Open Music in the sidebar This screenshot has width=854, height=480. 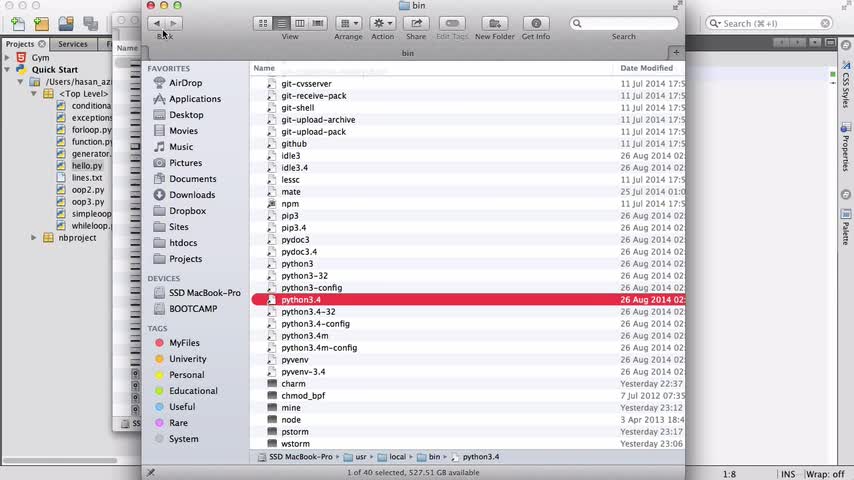(x=181, y=147)
